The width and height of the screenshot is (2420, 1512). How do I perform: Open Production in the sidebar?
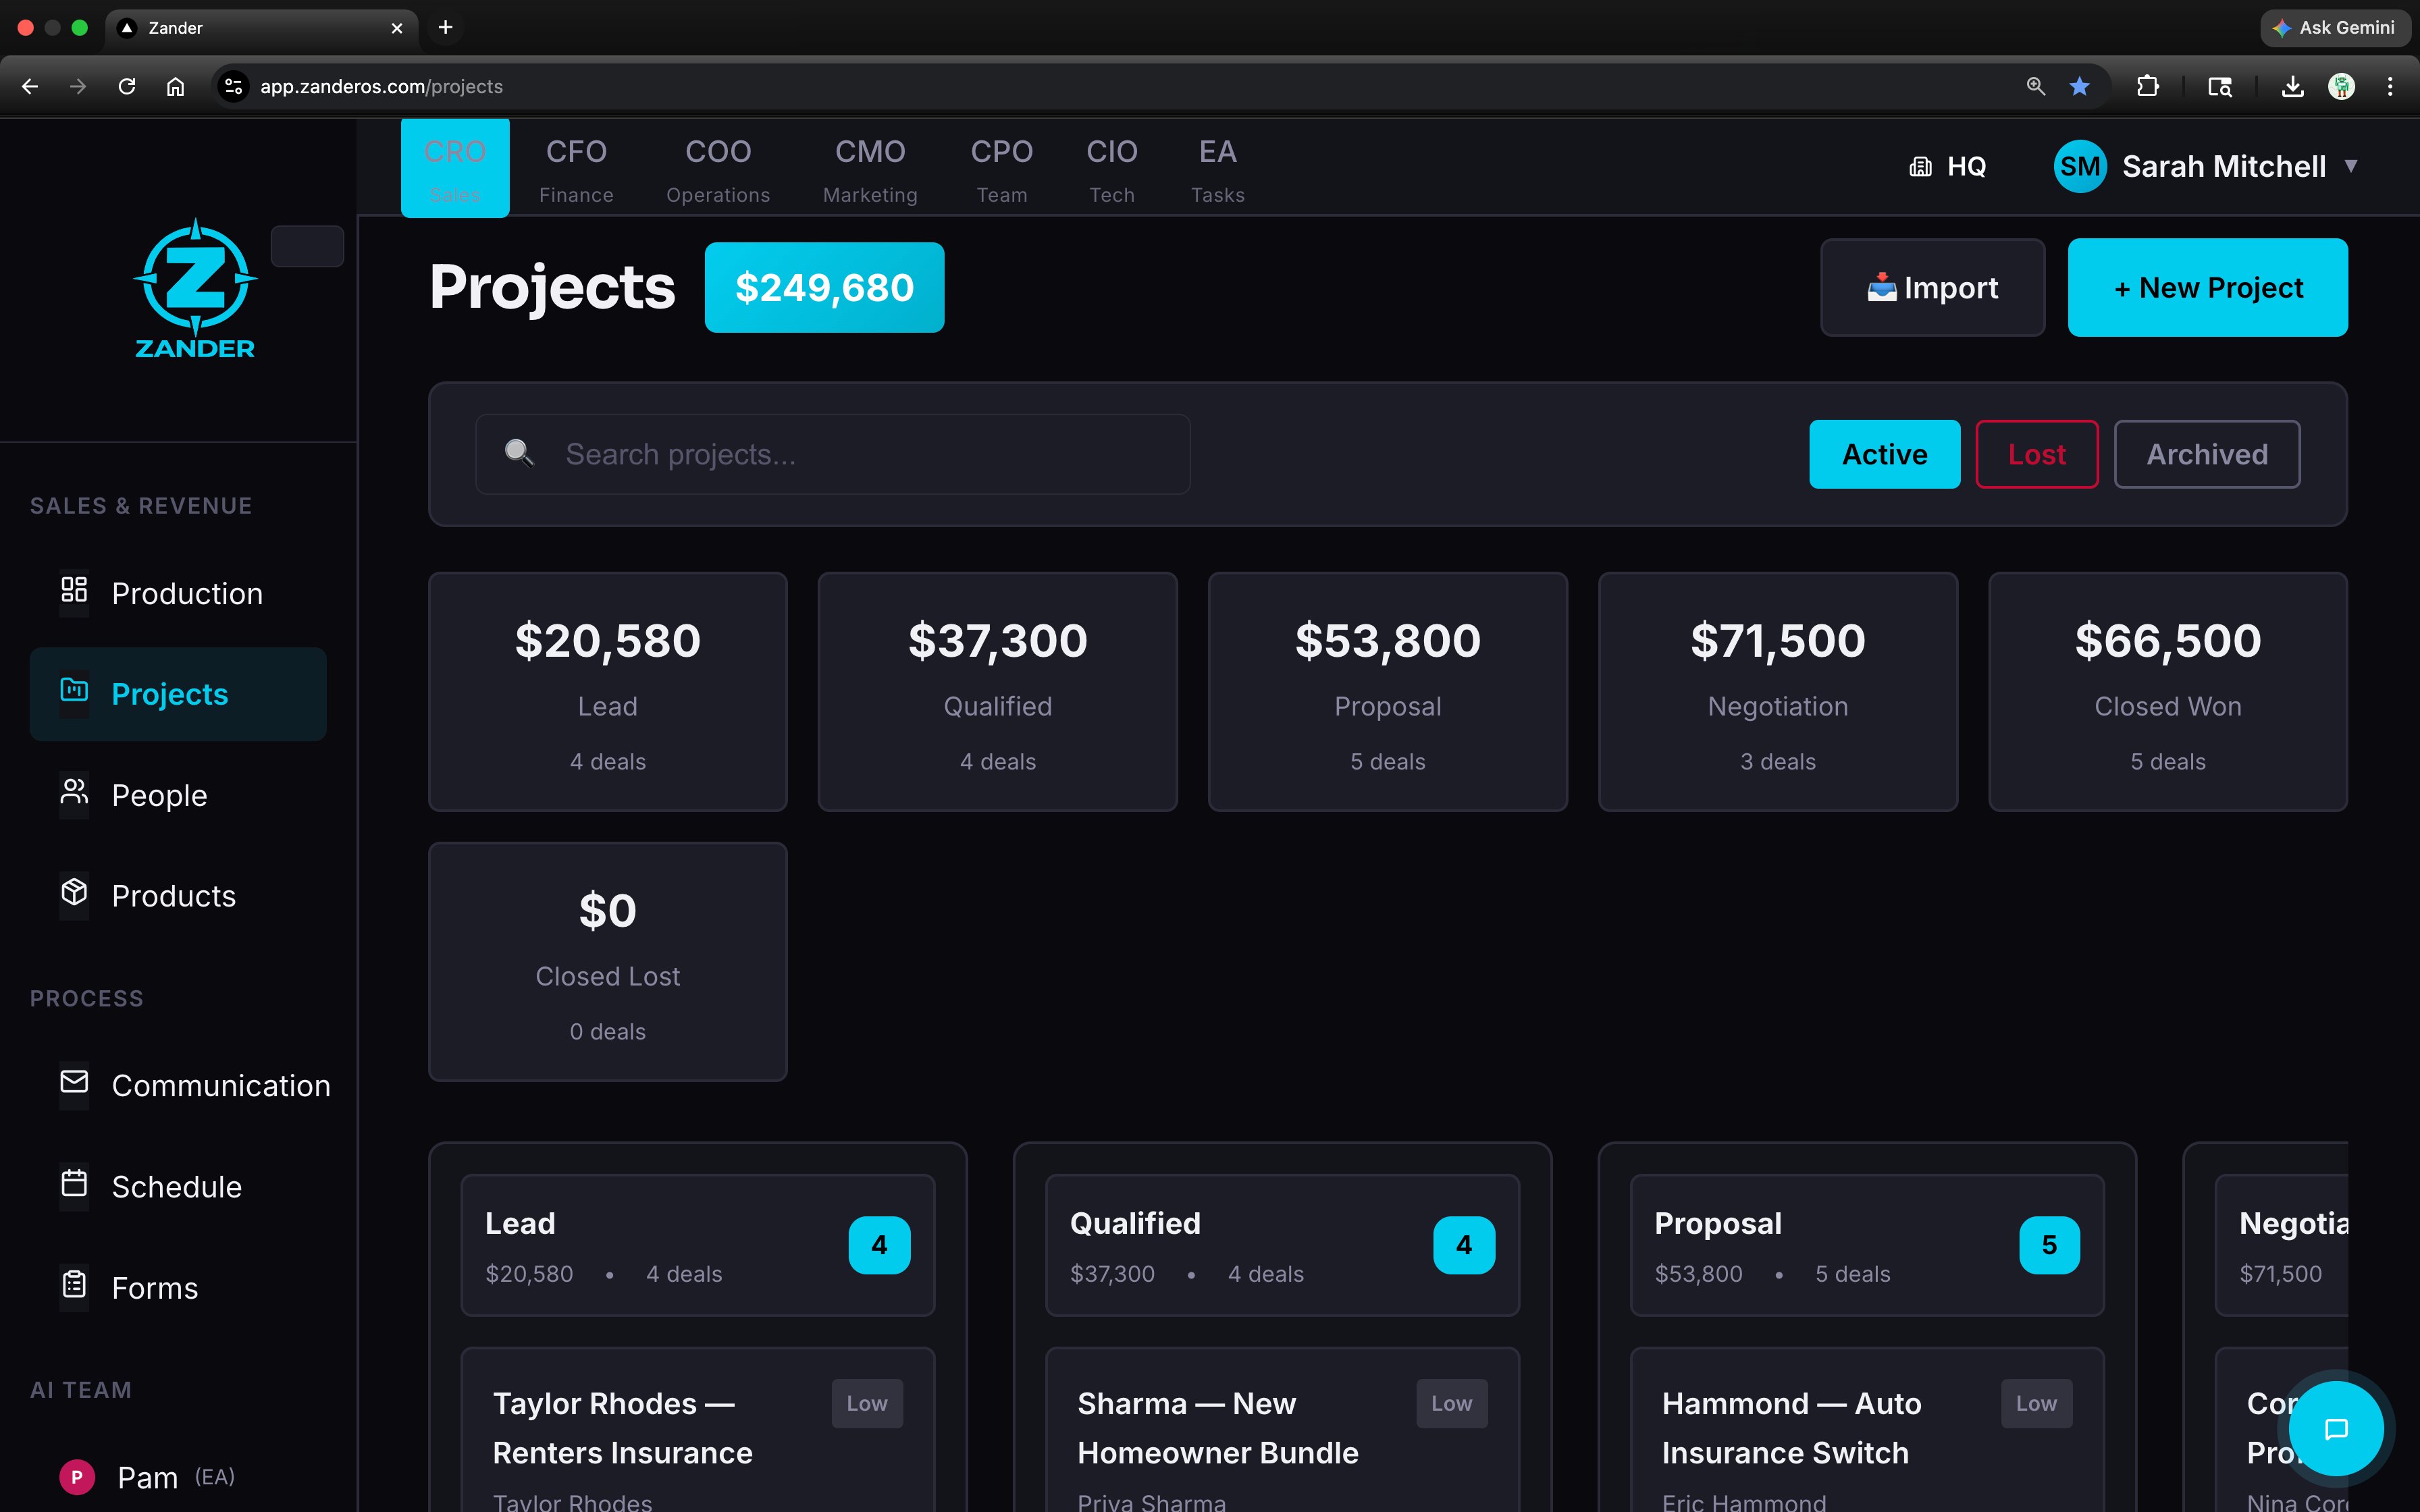(x=178, y=593)
